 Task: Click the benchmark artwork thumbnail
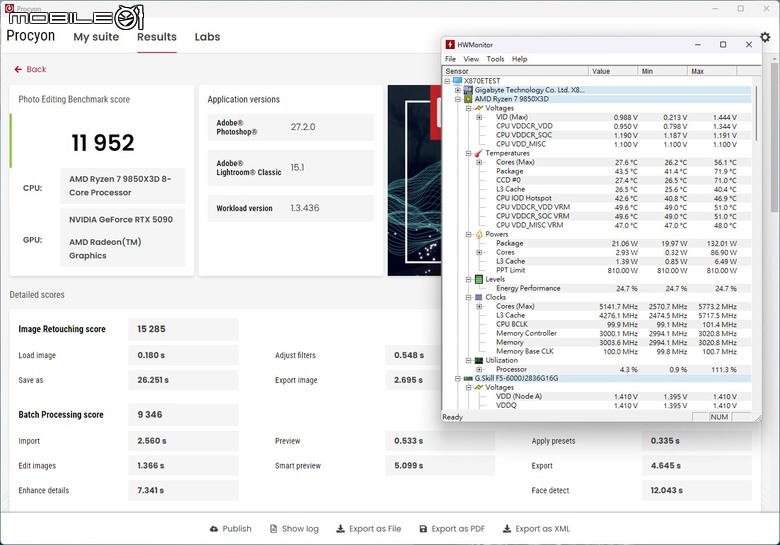[414, 180]
